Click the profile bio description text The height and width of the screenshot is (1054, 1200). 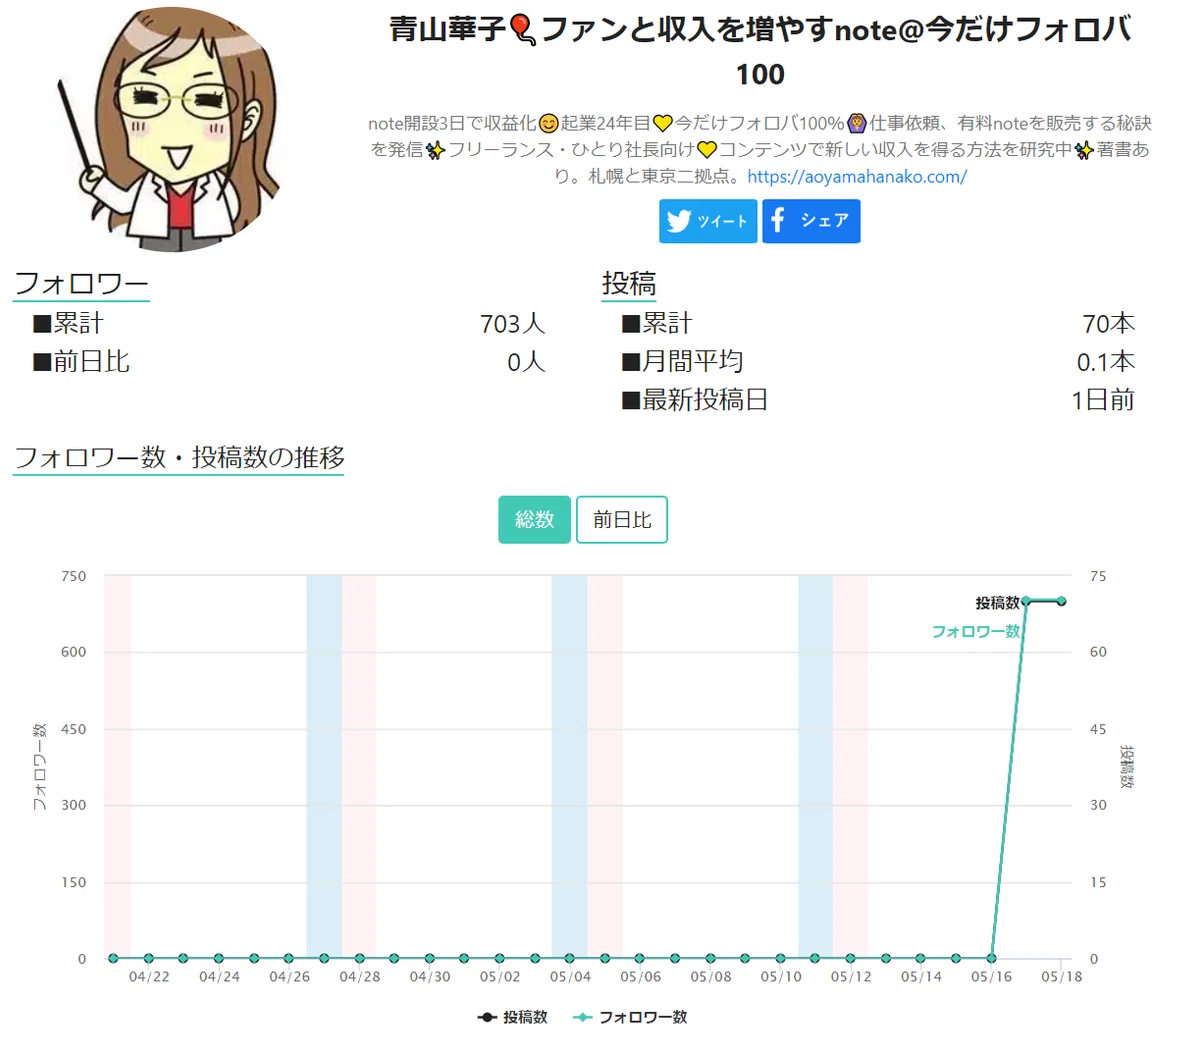tap(760, 150)
